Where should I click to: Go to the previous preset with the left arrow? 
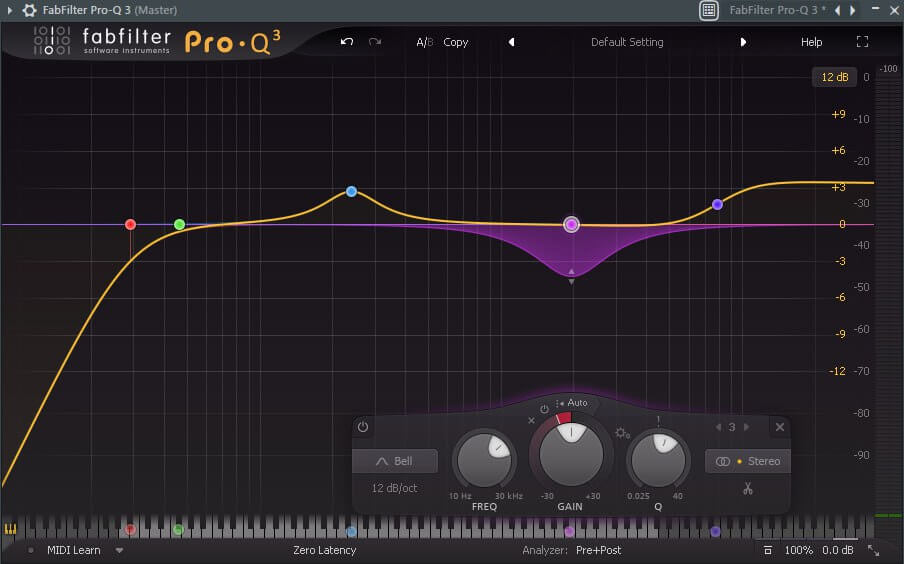pos(511,42)
